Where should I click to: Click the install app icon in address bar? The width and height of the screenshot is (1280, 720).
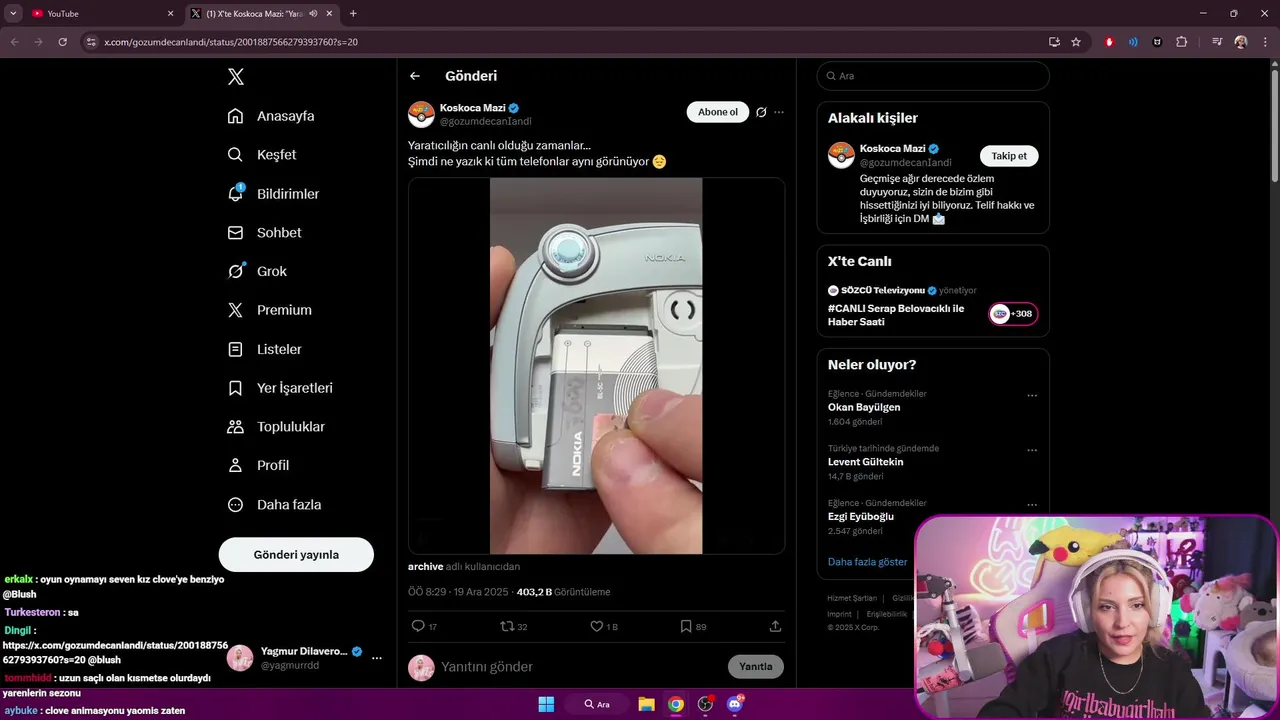[x=1054, y=42]
